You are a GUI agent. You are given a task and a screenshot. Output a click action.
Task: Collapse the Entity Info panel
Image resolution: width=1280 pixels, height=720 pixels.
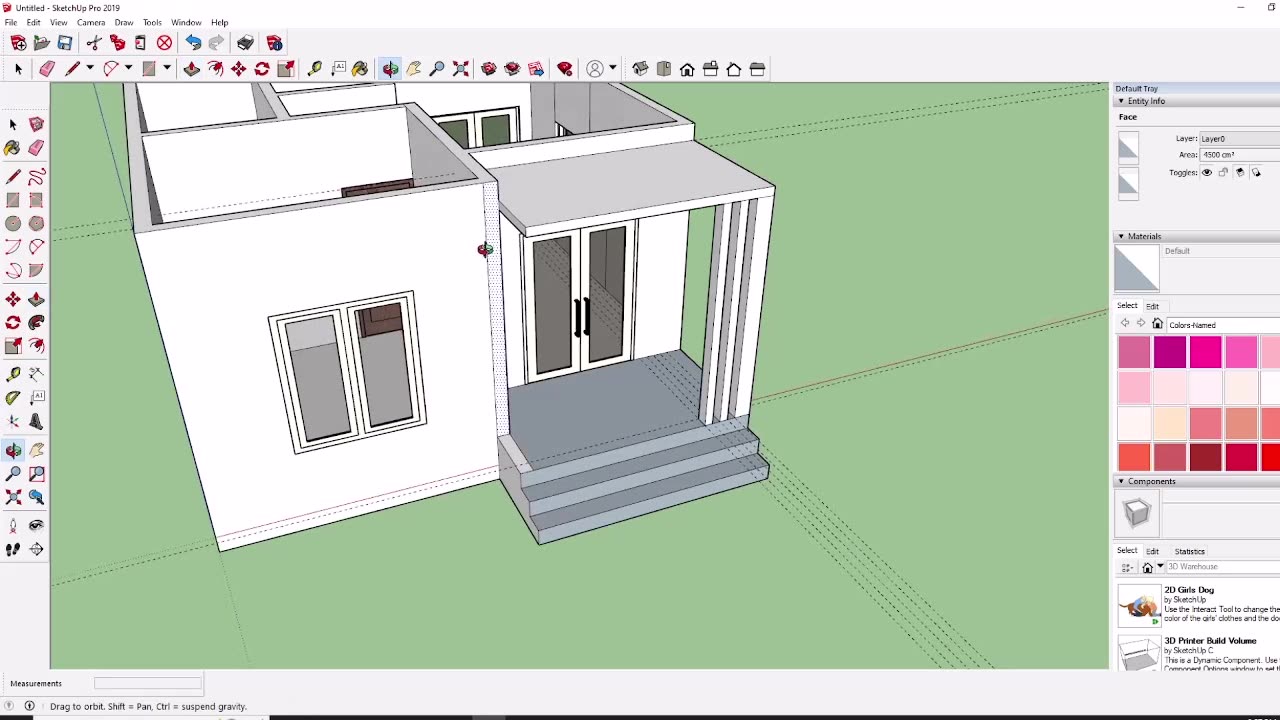pyautogui.click(x=1121, y=101)
